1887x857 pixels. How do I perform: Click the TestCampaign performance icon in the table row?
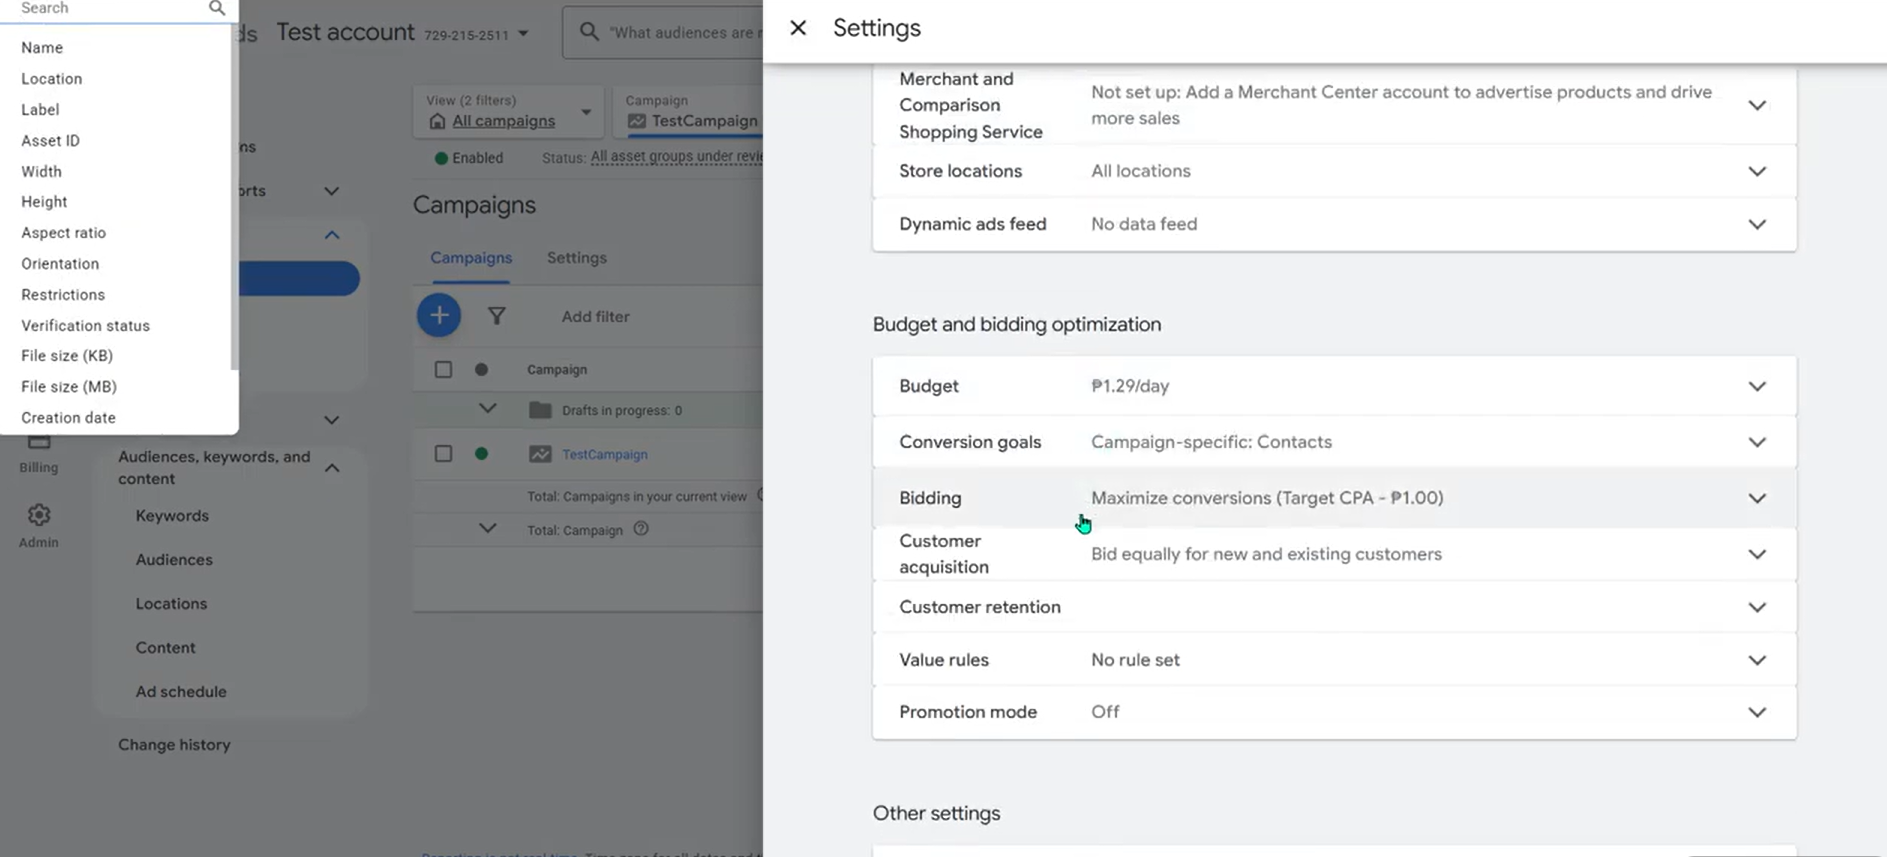pyautogui.click(x=540, y=454)
